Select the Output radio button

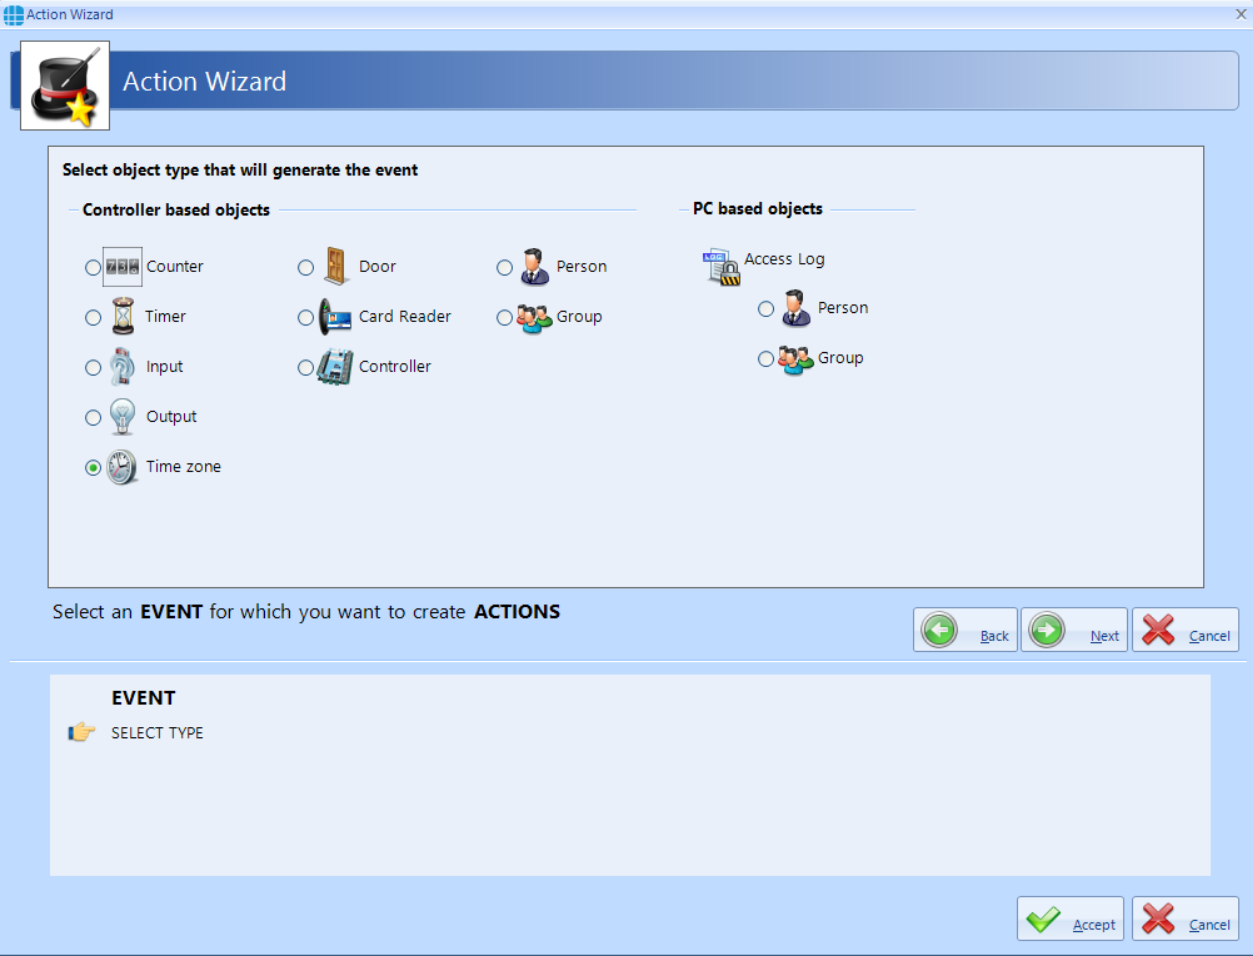click(93, 417)
